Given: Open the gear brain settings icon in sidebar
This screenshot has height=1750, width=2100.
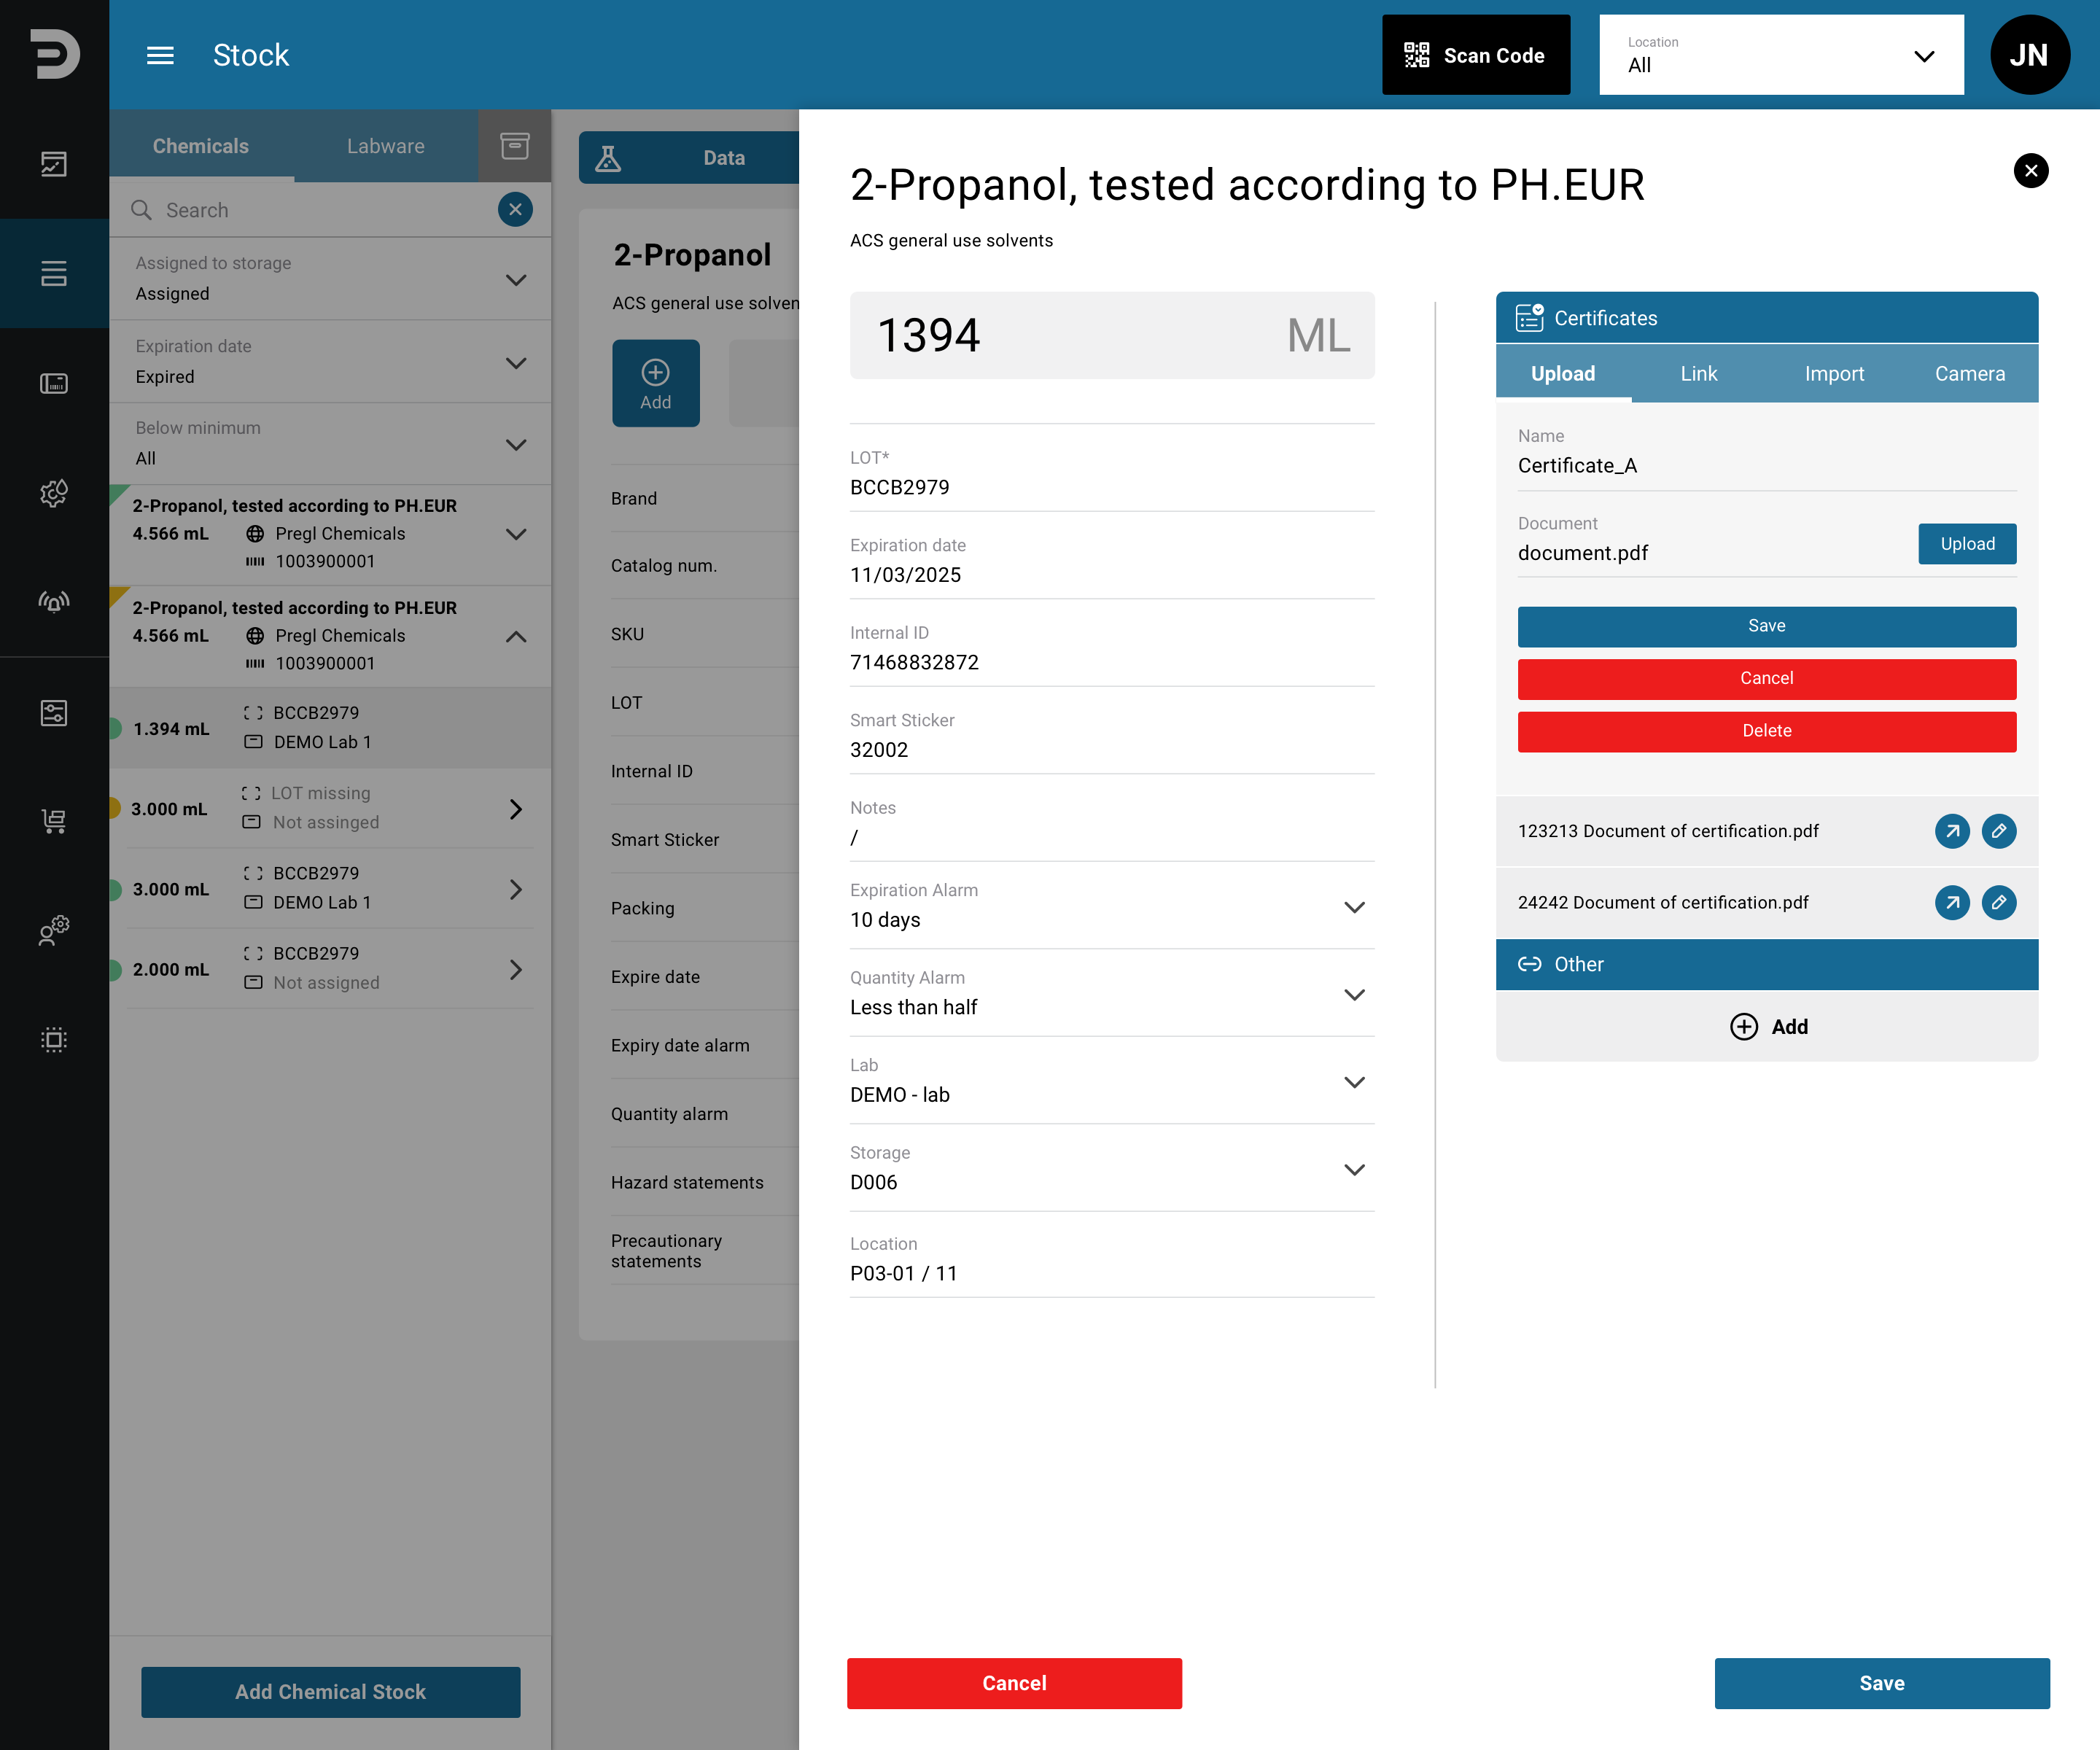Looking at the screenshot, I should coord(54,492).
